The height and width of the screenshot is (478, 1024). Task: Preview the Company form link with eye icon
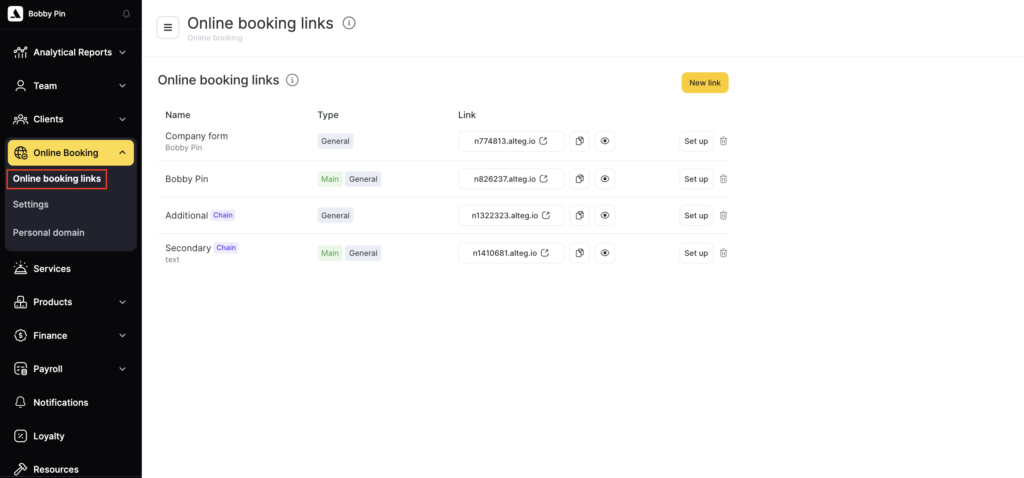[x=605, y=141]
